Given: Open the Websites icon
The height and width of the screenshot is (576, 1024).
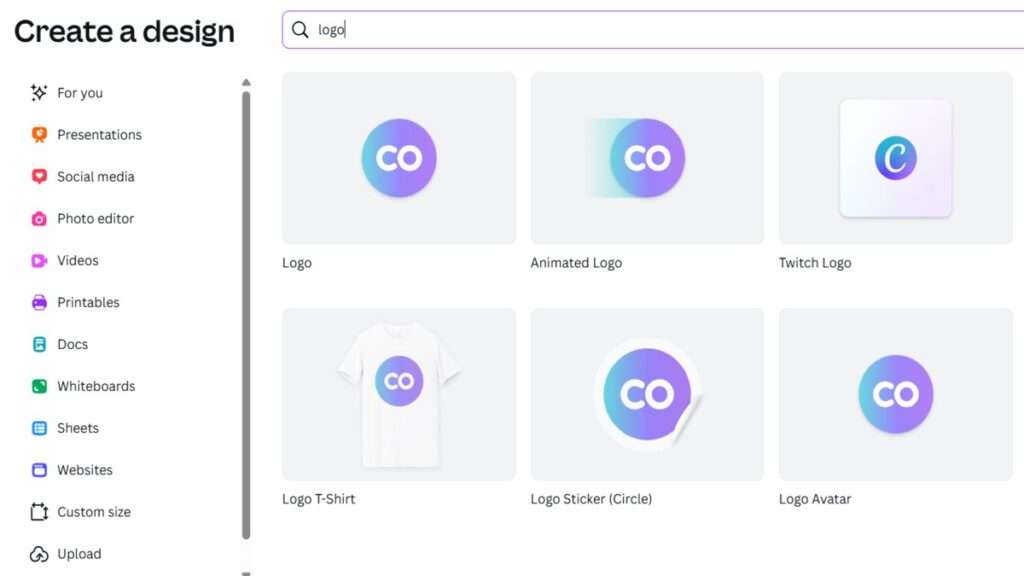Looking at the screenshot, I should coord(39,470).
